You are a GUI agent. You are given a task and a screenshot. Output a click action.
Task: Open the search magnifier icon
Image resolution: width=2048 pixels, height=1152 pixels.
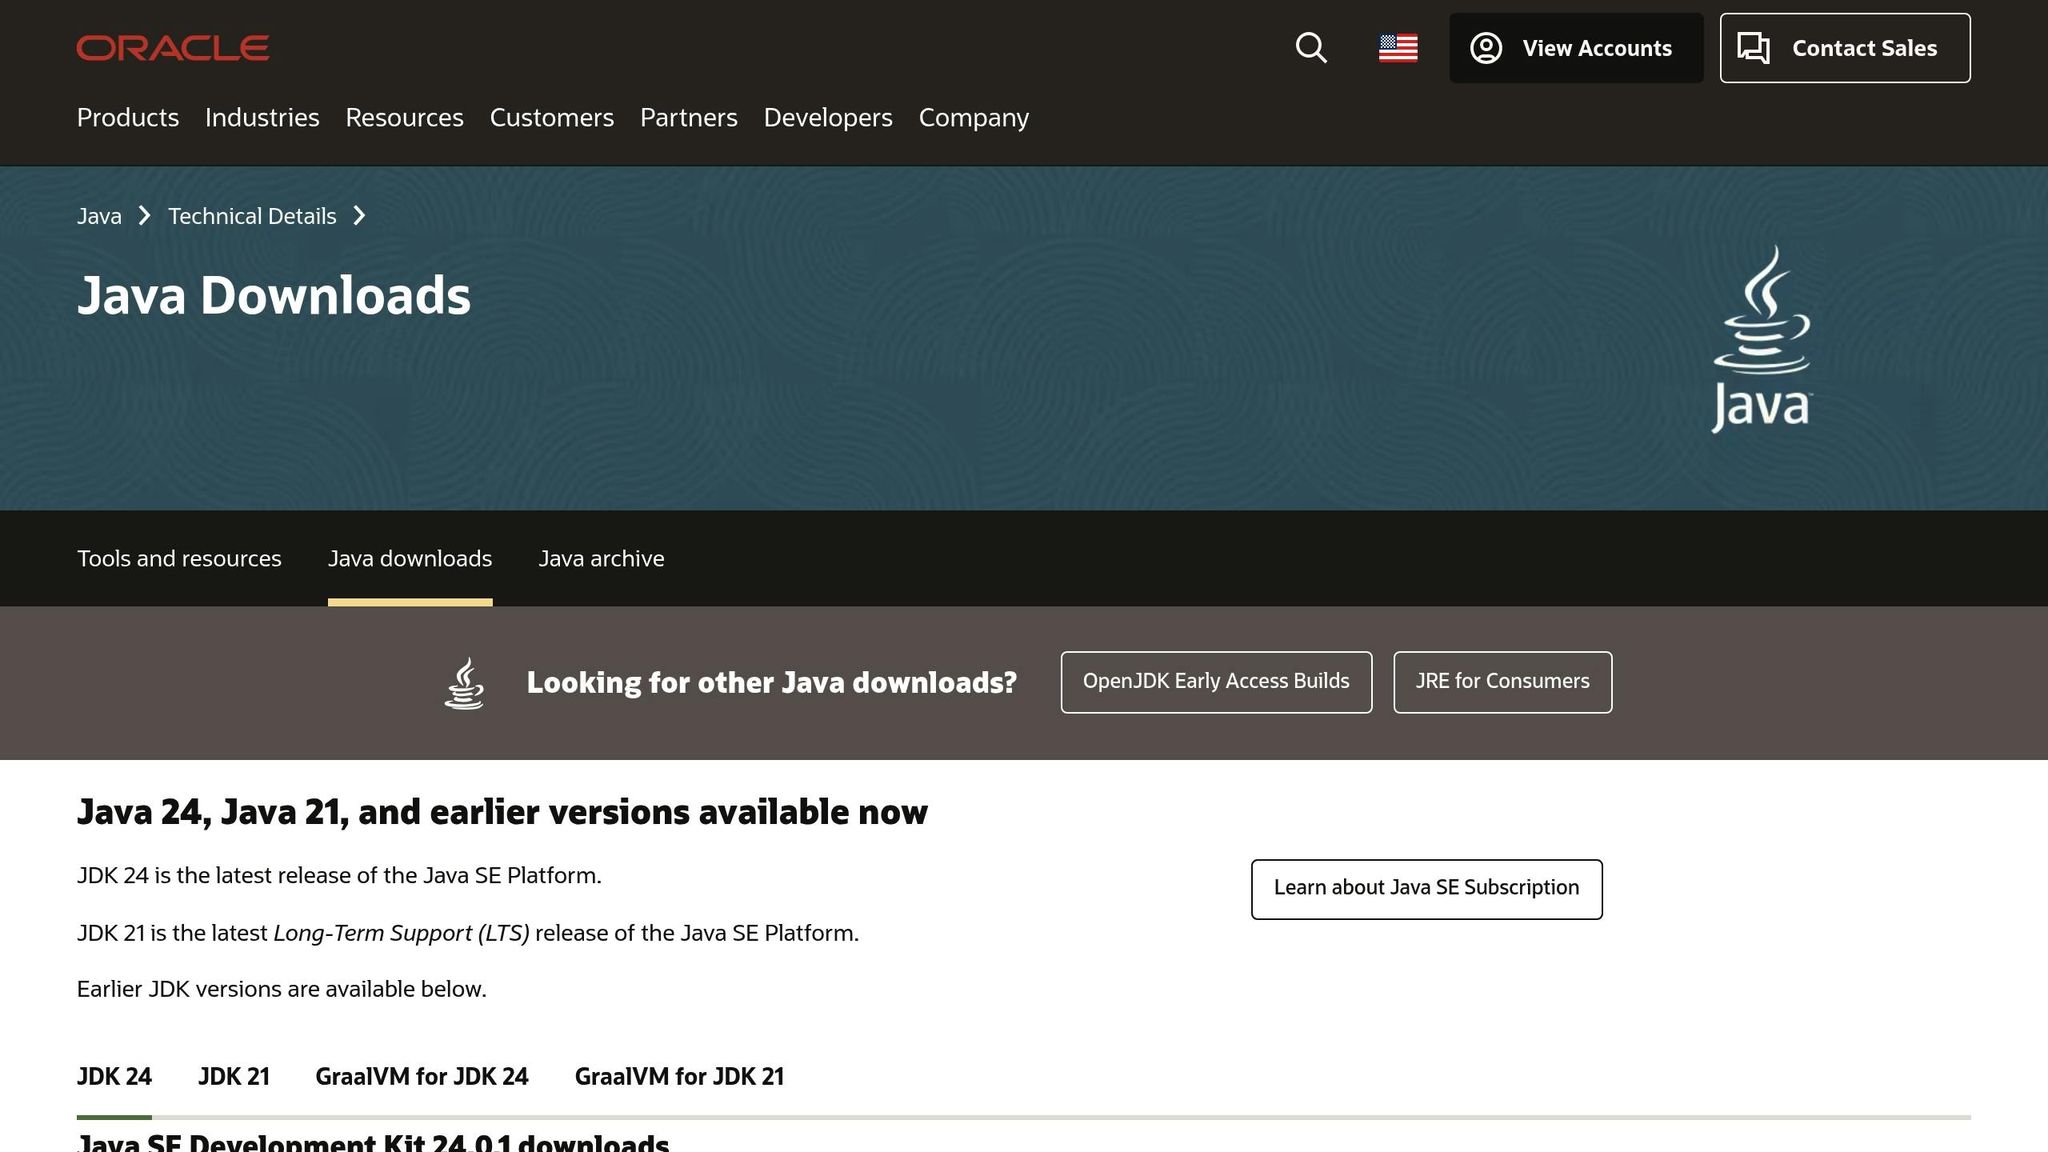coord(1311,48)
